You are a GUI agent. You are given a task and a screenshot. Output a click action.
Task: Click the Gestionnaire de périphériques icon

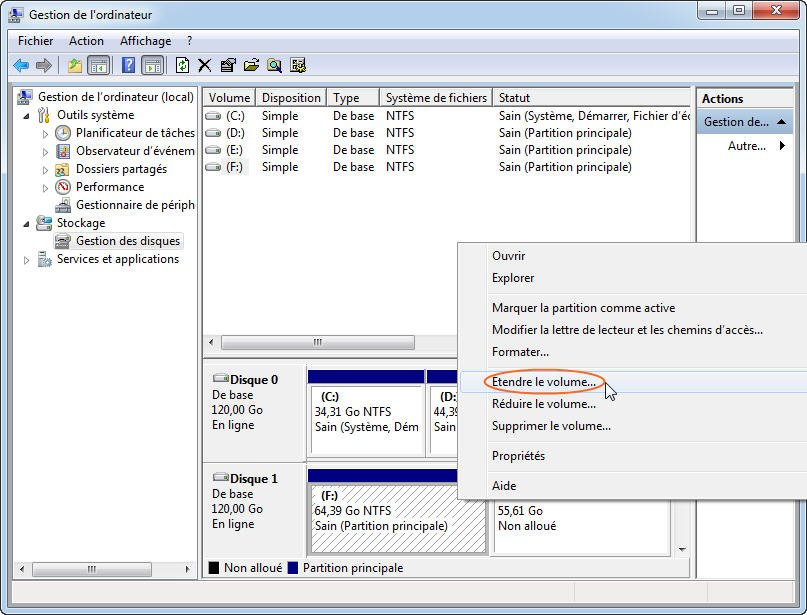[x=63, y=205]
